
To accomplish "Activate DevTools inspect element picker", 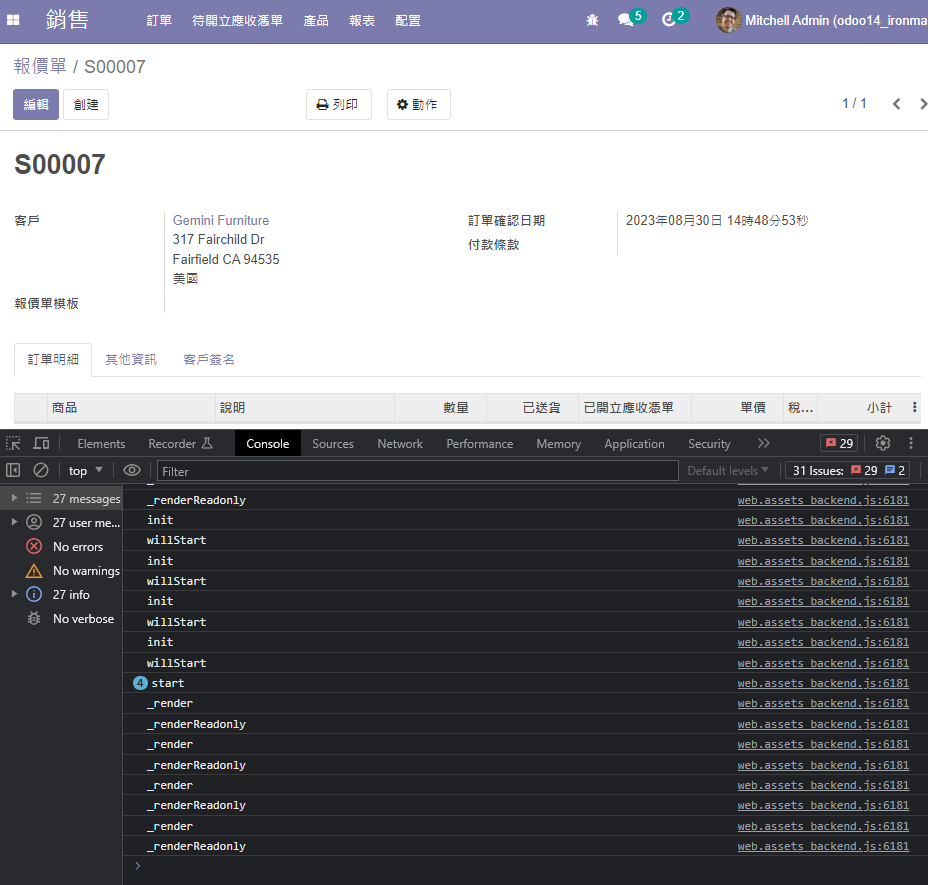I will pyautogui.click(x=13, y=443).
